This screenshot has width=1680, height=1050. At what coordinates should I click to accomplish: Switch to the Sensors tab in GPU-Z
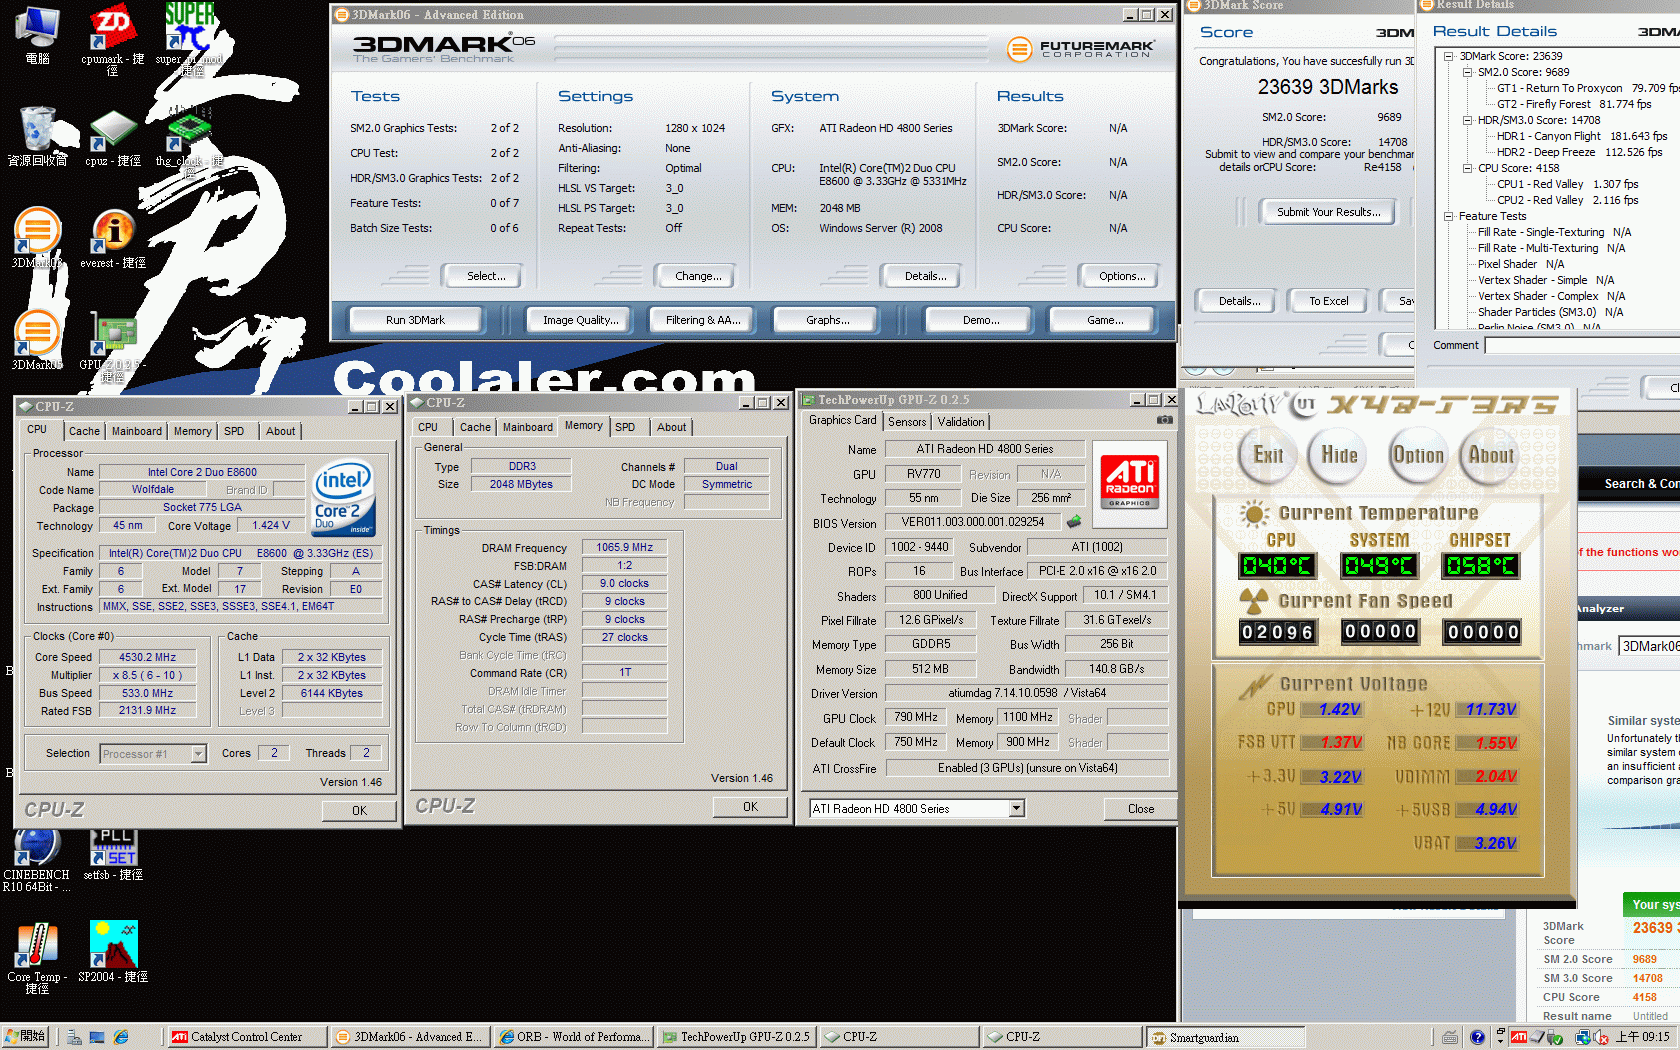coord(907,422)
